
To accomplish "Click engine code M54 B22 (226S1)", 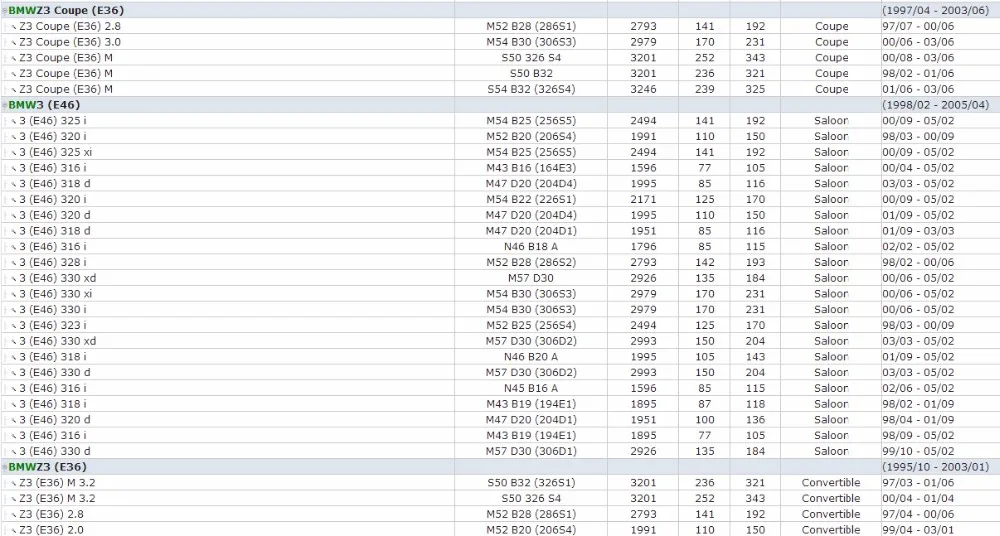I will click(x=531, y=199).
